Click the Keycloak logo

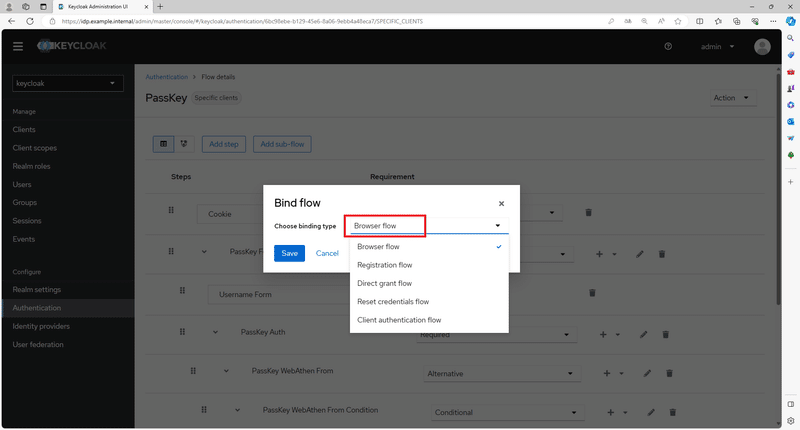click(72, 46)
